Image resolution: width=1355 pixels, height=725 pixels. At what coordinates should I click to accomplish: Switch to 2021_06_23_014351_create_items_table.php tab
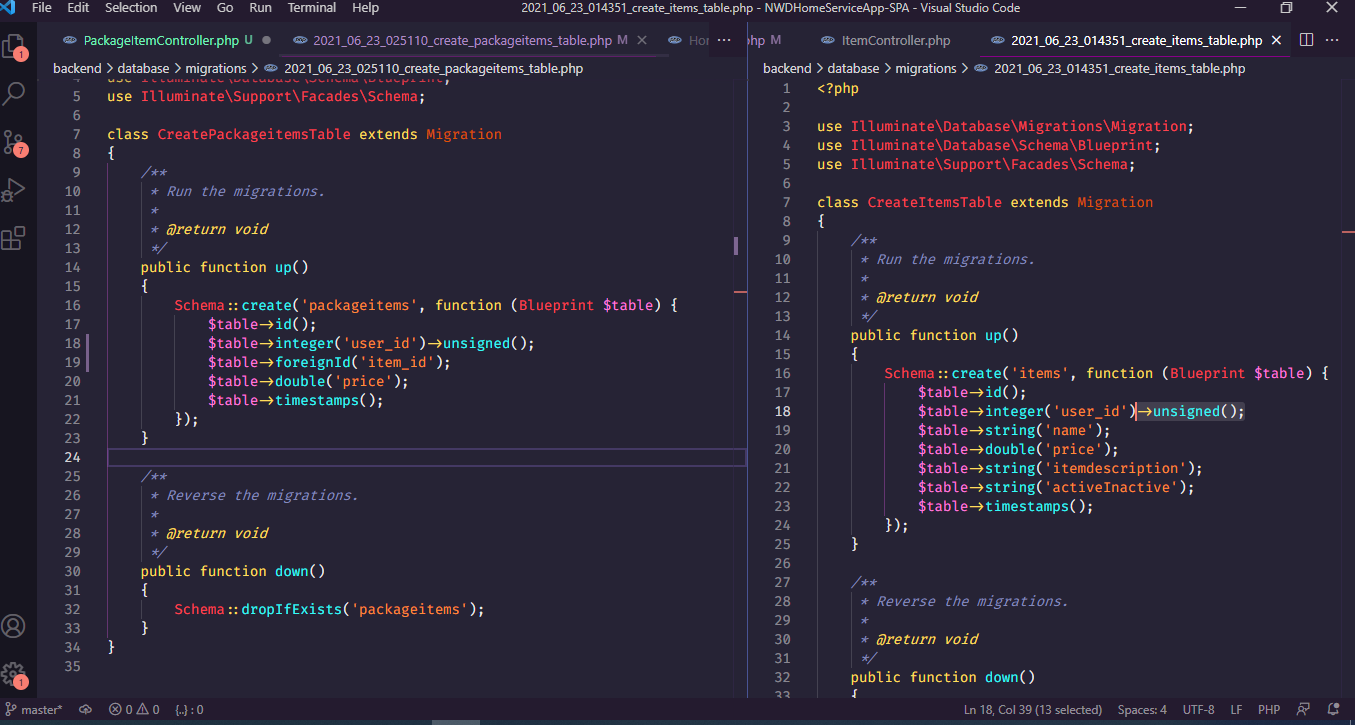[x=1136, y=41]
